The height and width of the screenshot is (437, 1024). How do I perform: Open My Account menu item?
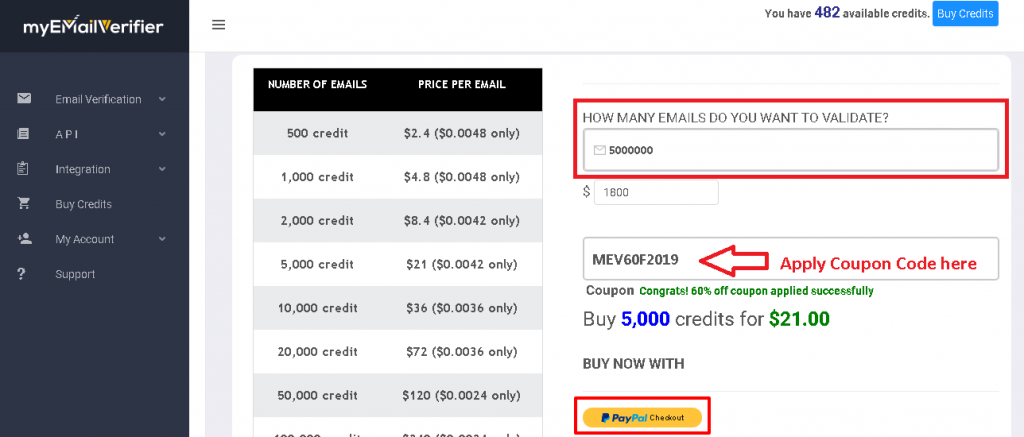coord(85,239)
